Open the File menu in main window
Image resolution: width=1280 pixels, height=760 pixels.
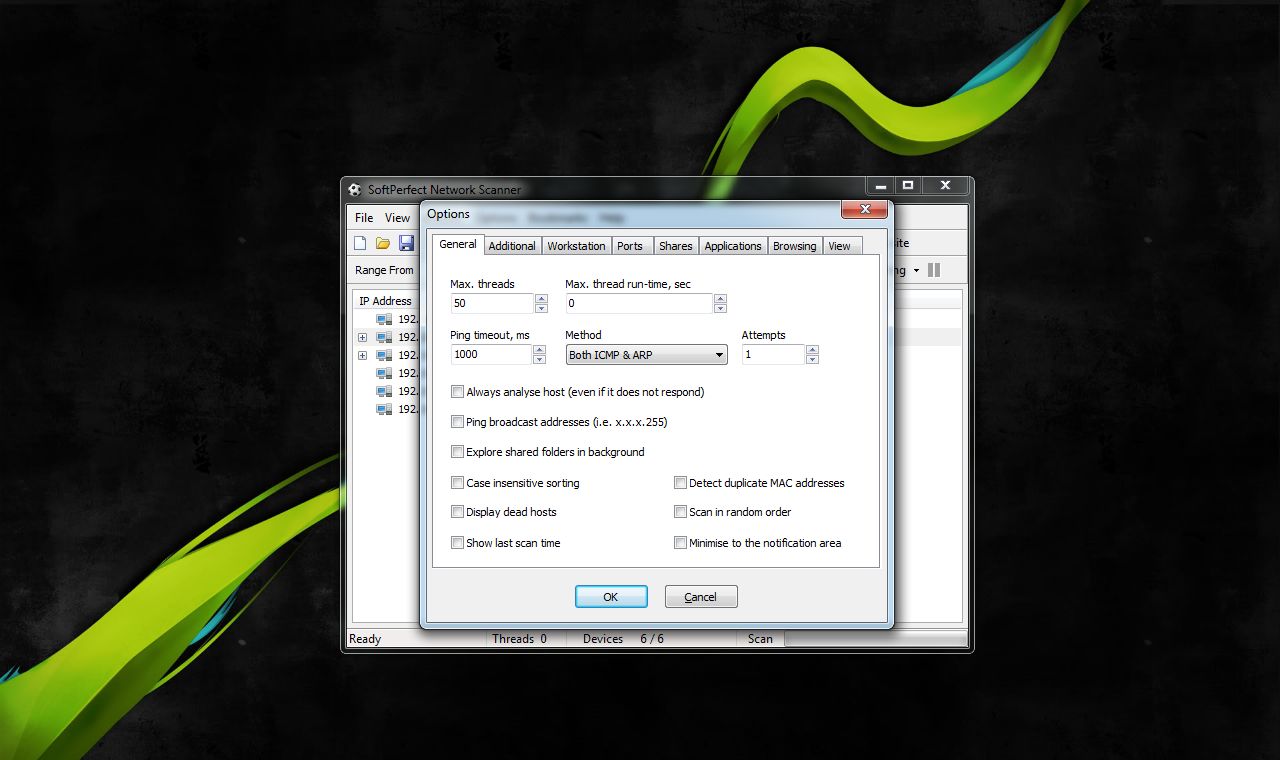(x=364, y=217)
